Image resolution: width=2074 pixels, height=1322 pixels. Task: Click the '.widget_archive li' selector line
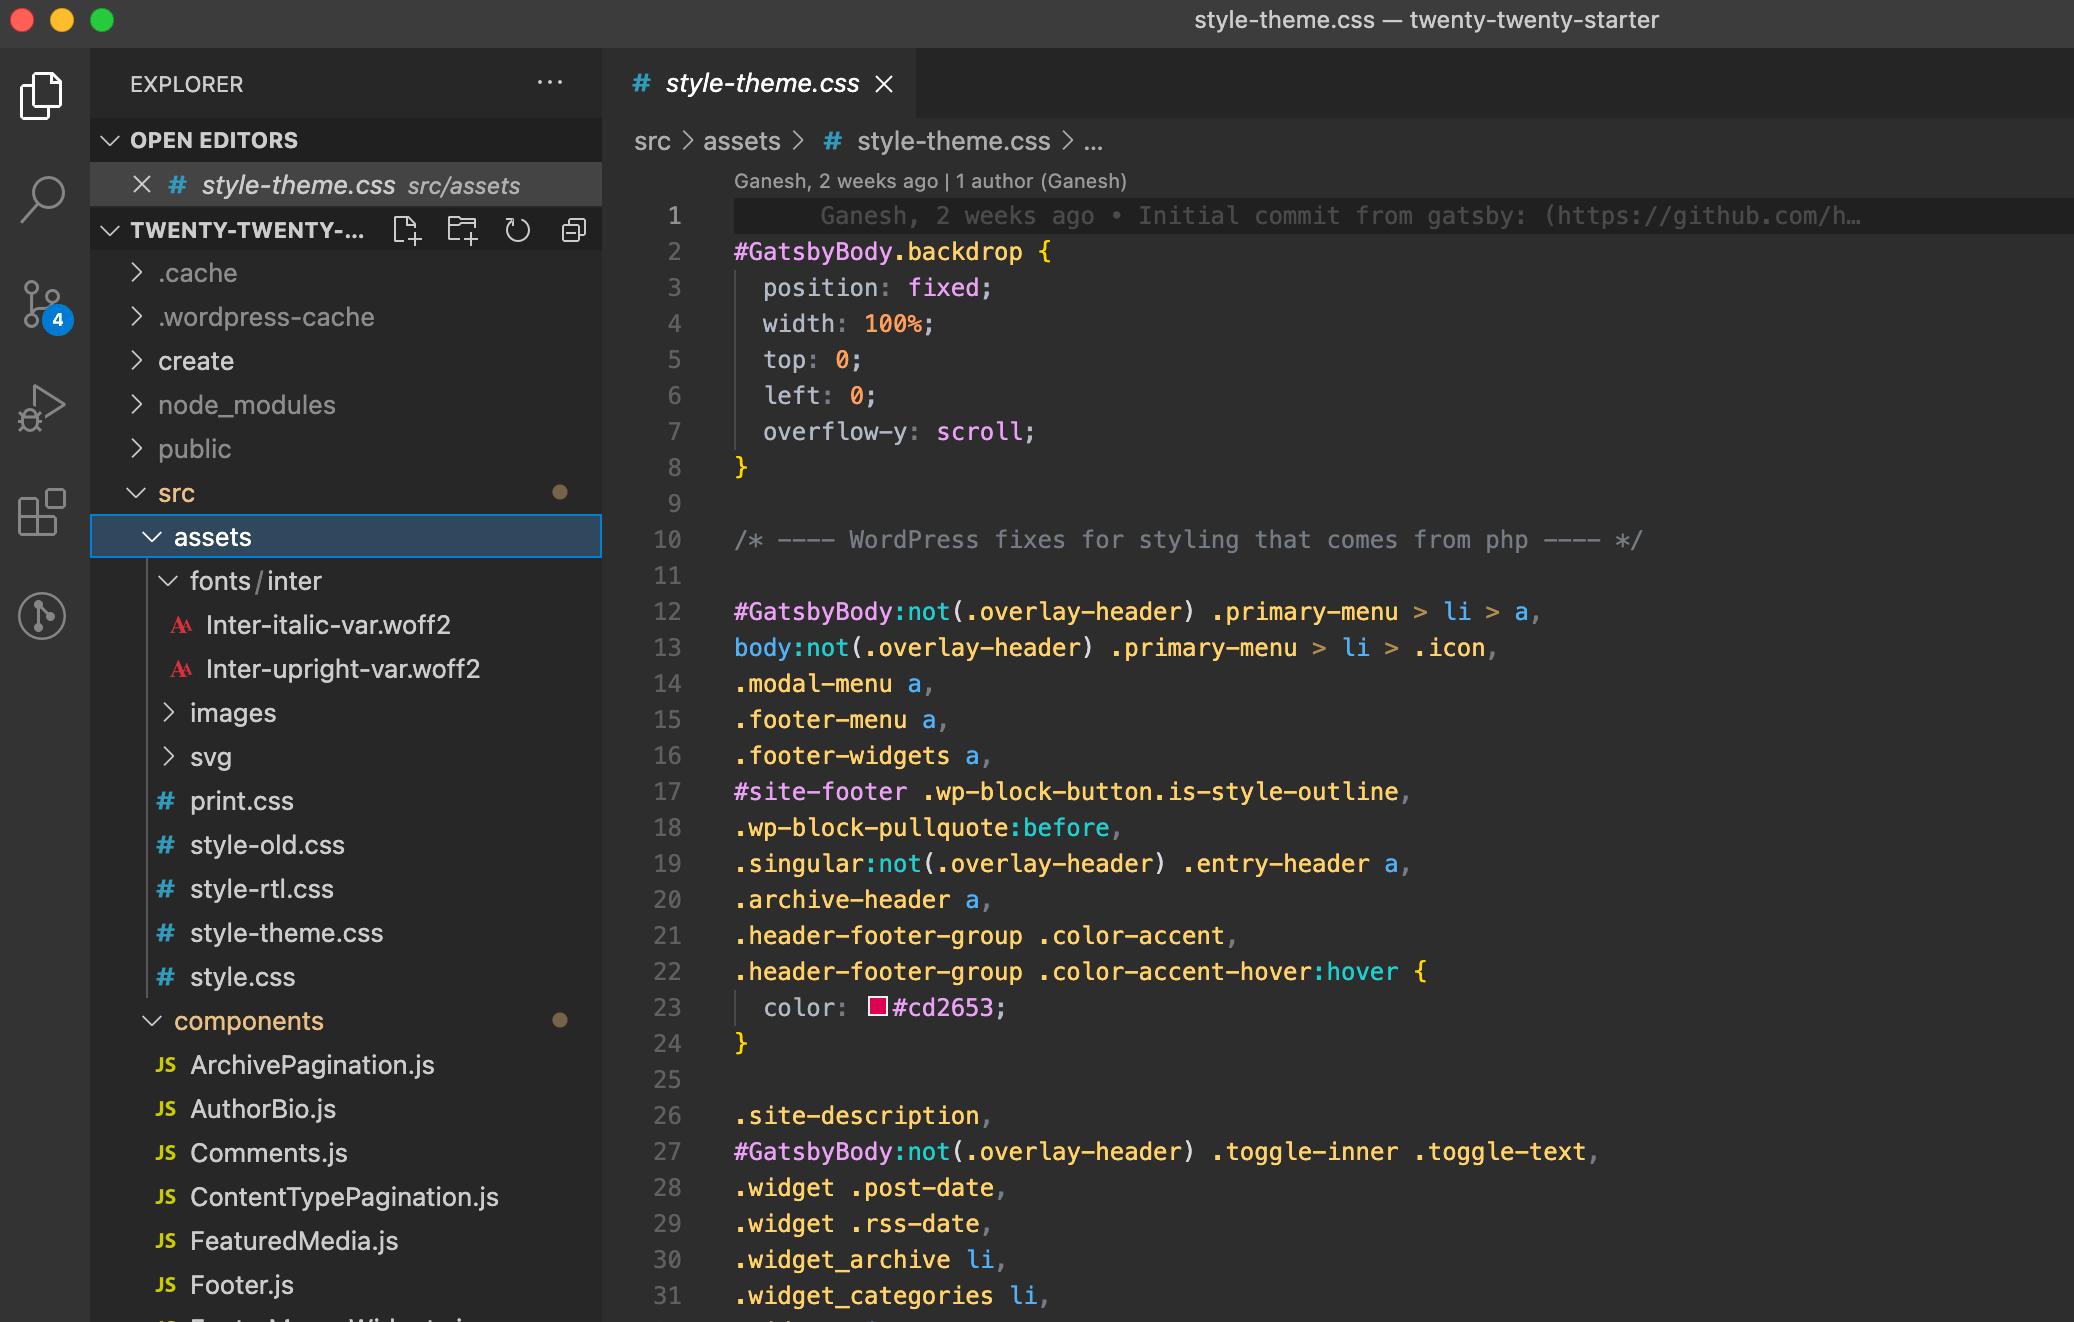tap(870, 1260)
